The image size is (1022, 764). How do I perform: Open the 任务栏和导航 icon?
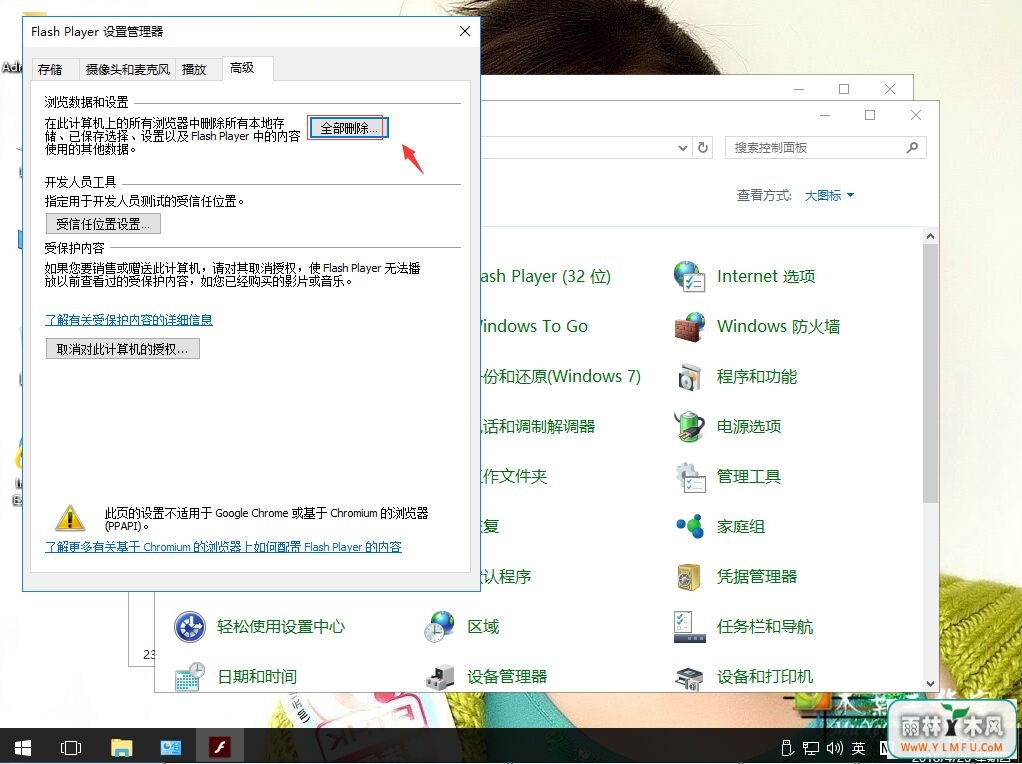[690, 626]
